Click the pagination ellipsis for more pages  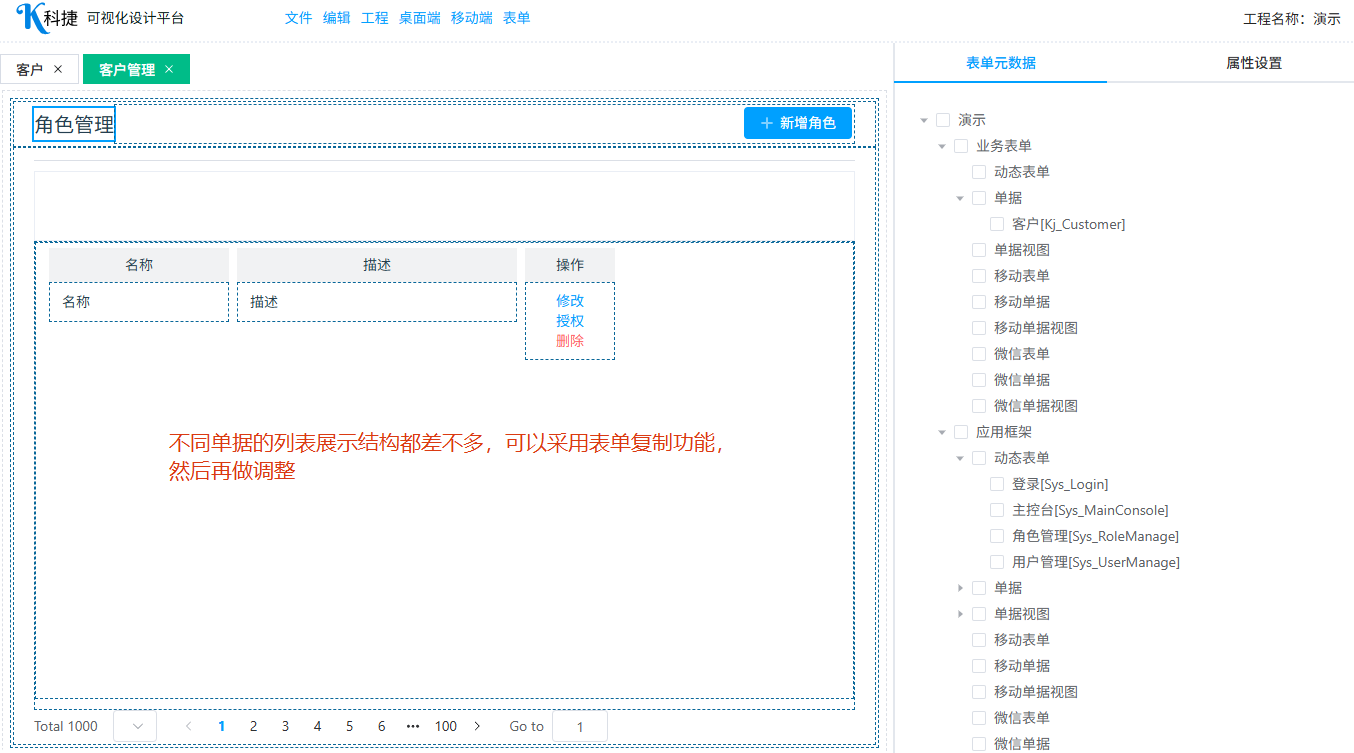(413, 726)
